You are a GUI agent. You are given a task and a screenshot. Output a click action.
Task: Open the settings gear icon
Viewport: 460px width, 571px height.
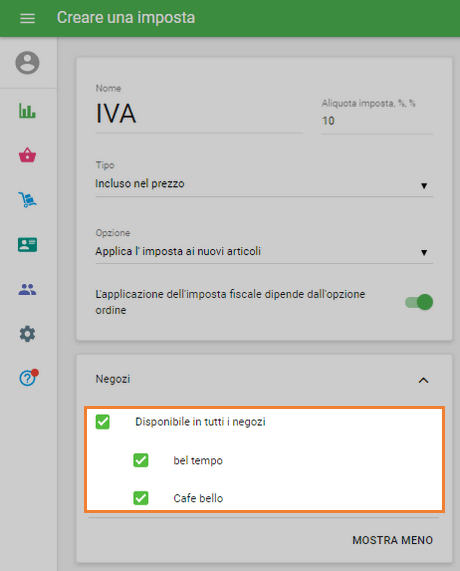(x=27, y=334)
